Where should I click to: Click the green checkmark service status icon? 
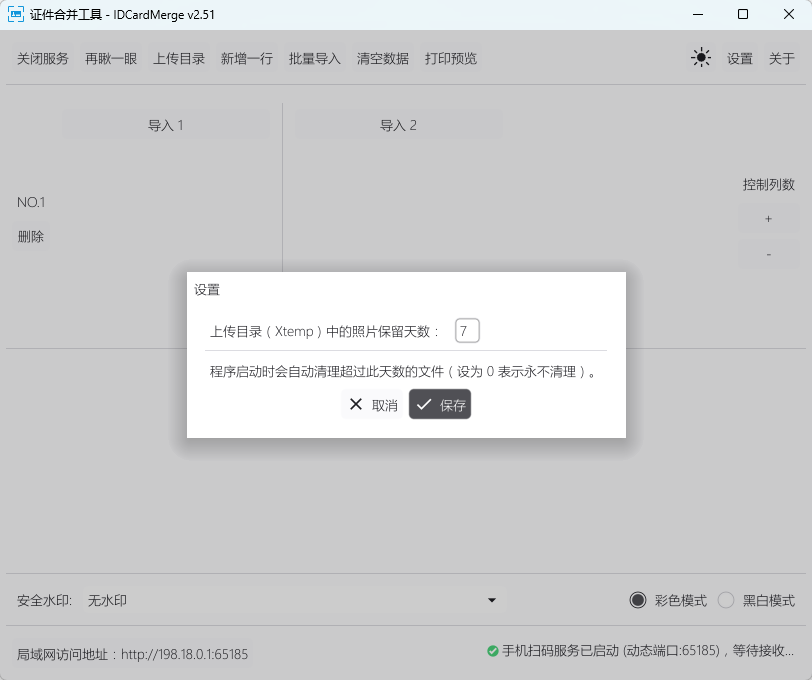492,651
